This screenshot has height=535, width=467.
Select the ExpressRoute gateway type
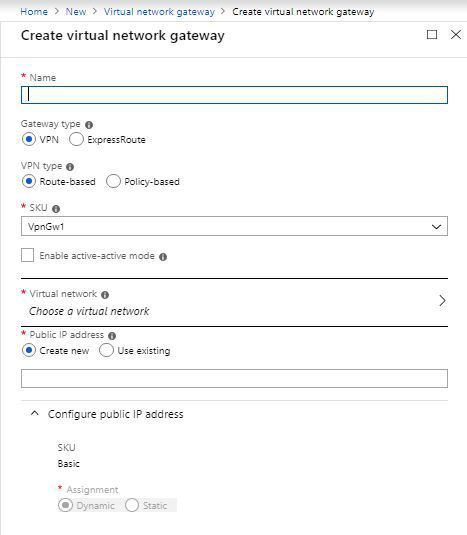pyautogui.click(x=76, y=139)
